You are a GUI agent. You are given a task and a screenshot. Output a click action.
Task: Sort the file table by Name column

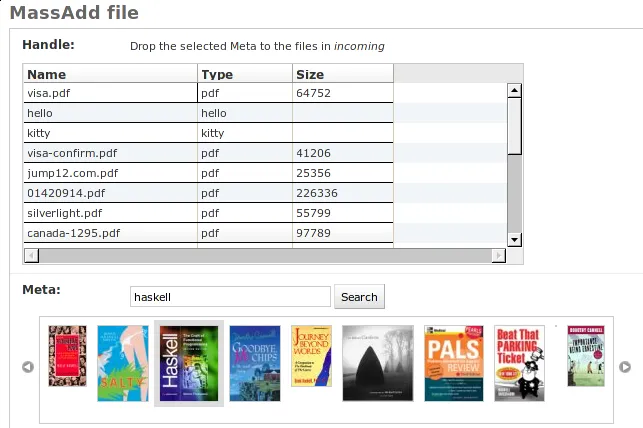point(110,74)
